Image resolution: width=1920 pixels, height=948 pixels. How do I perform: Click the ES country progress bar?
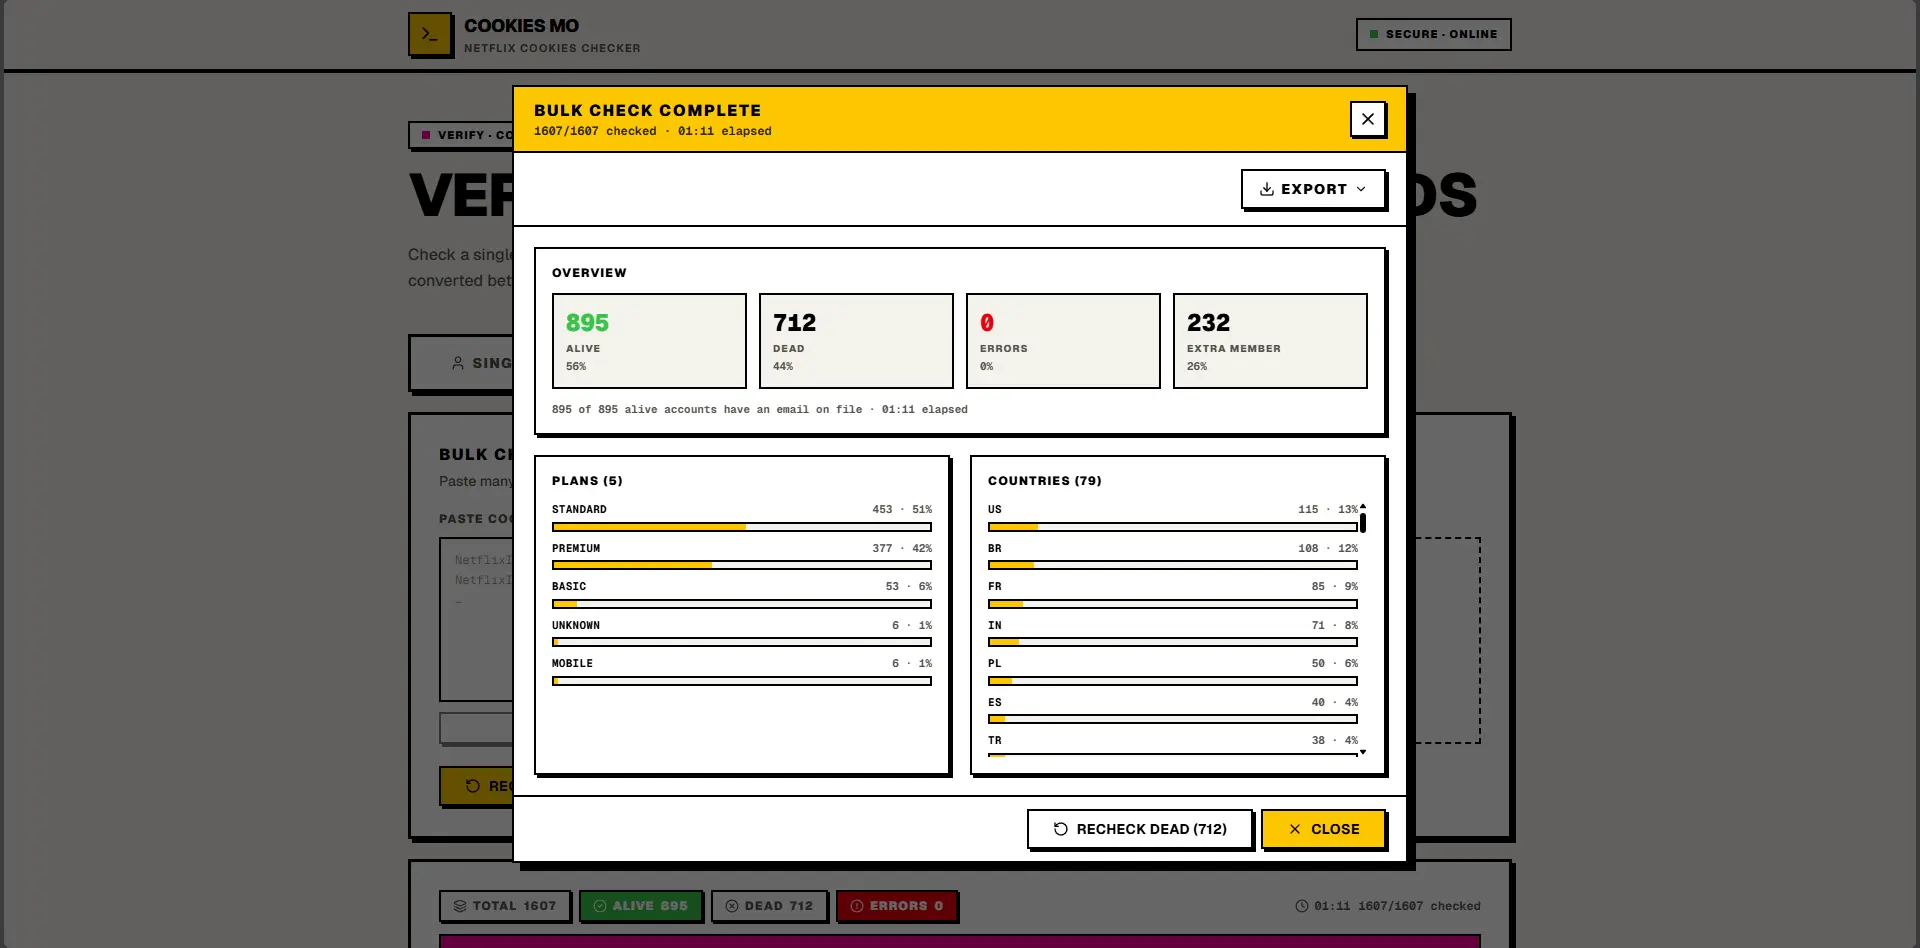(x=1173, y=719)
